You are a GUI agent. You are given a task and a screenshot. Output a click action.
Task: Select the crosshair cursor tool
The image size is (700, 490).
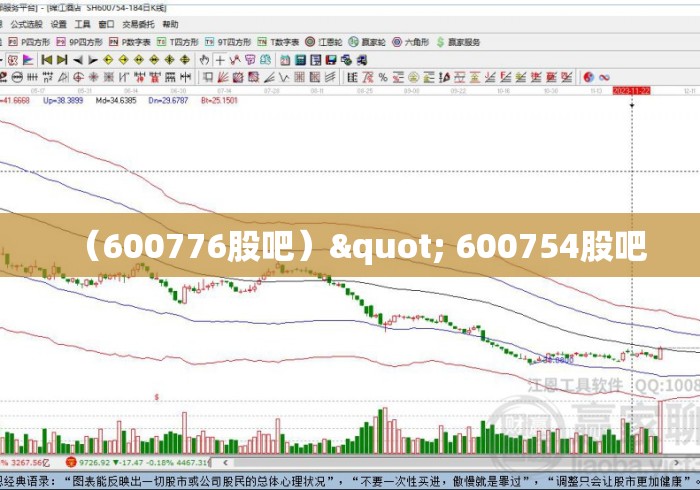click(x=220, y=60)
